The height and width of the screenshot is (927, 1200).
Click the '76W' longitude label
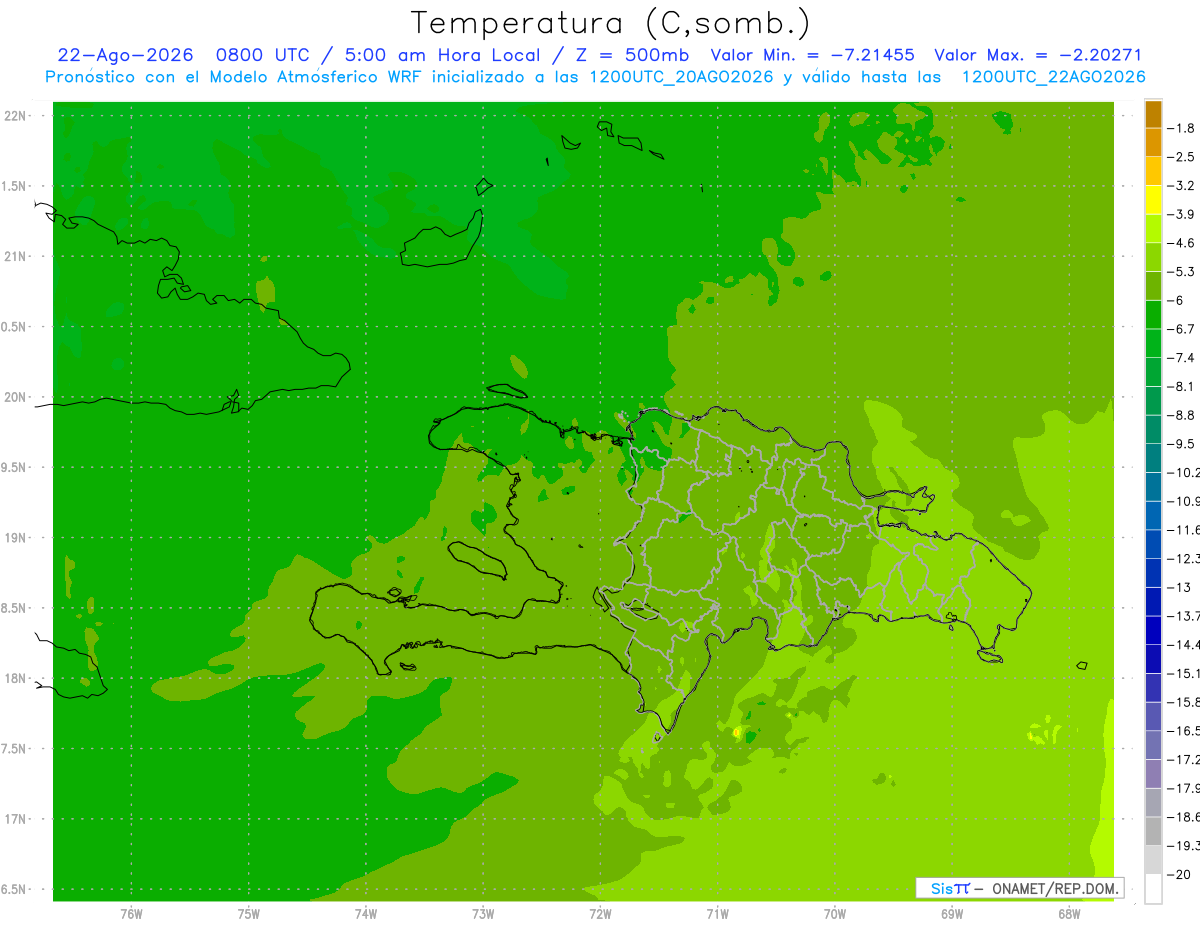[131, 914]
